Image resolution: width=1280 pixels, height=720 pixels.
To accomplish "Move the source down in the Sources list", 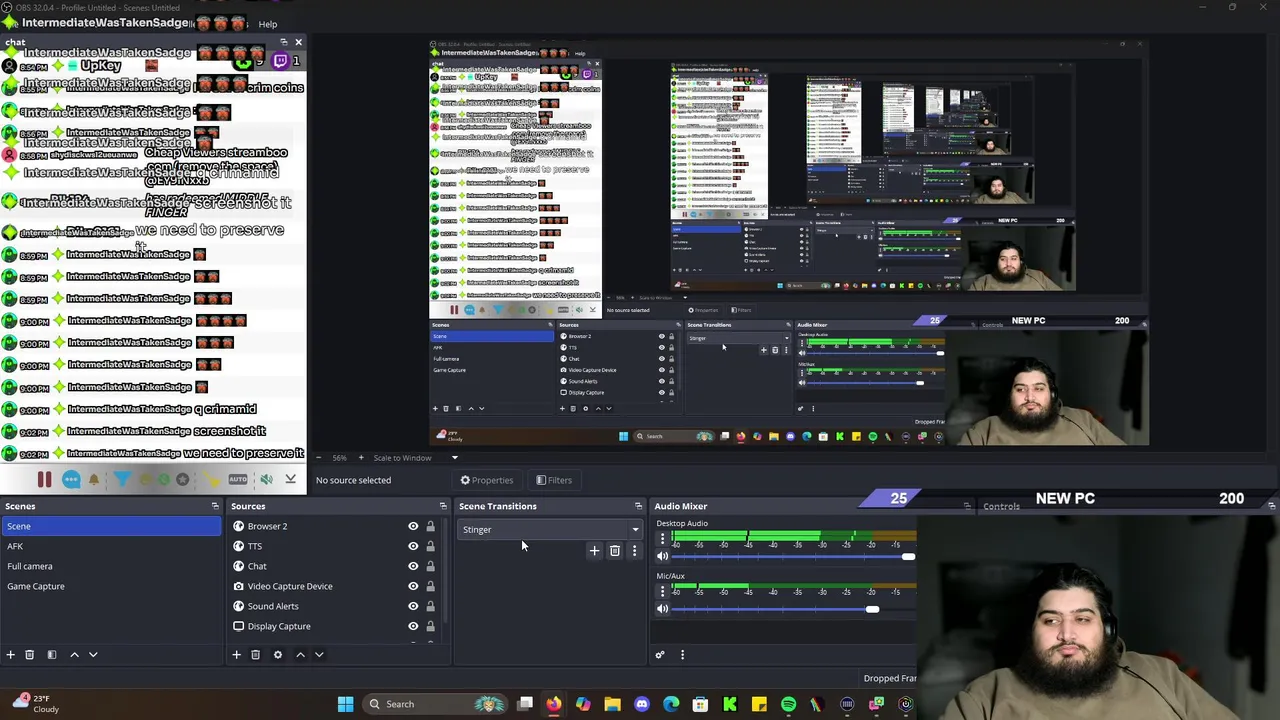I will click(x=319, y=655).
